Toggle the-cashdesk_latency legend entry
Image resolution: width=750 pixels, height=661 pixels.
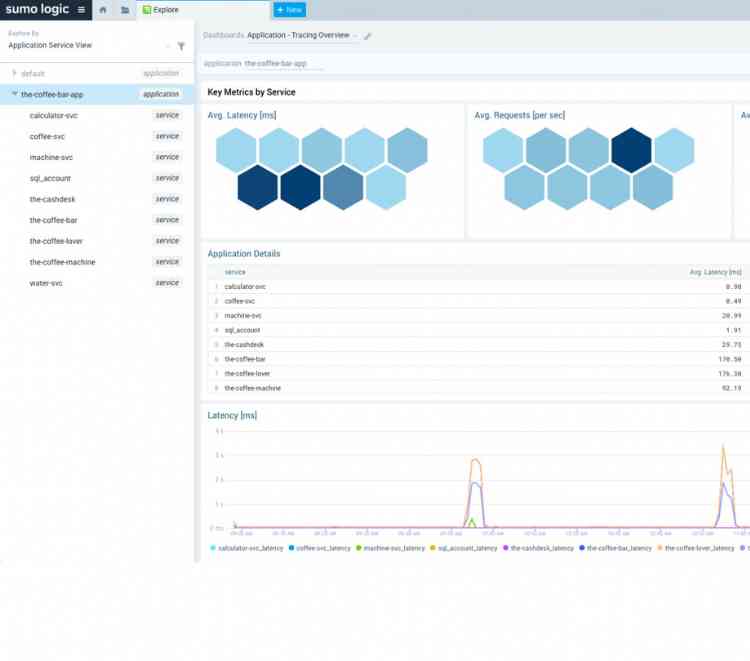point(538,548)
